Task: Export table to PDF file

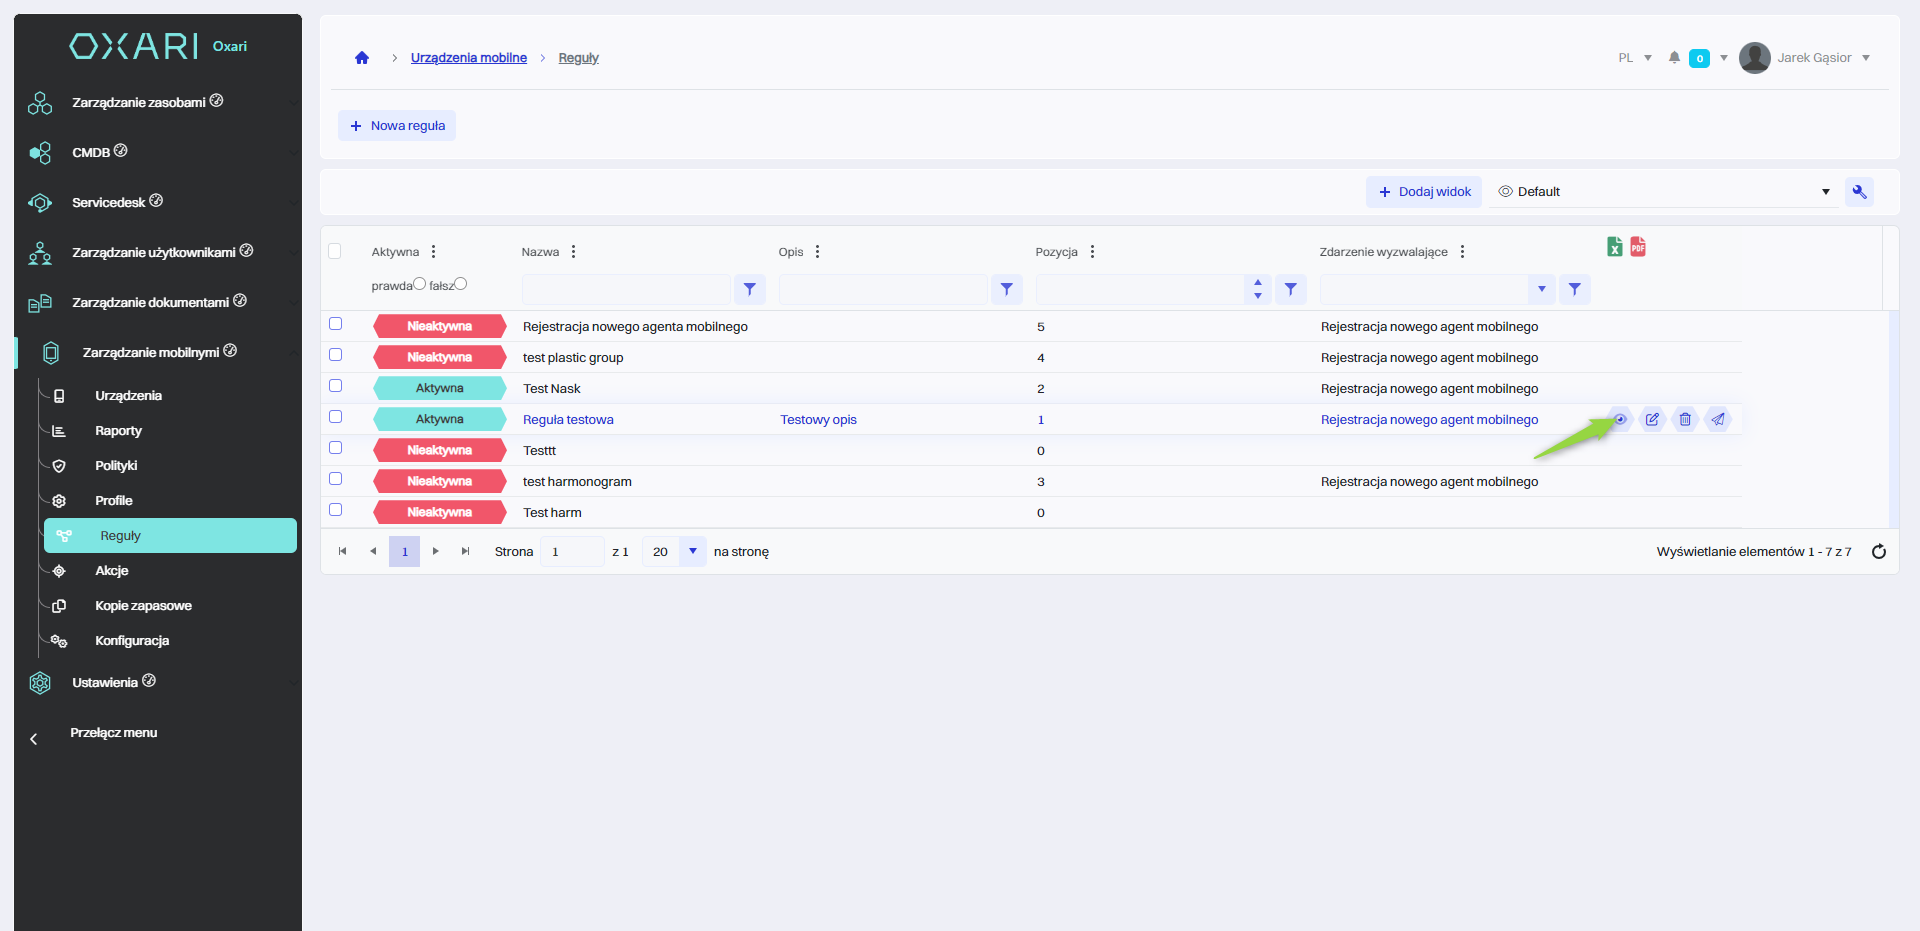Action: click(1638, 247)
